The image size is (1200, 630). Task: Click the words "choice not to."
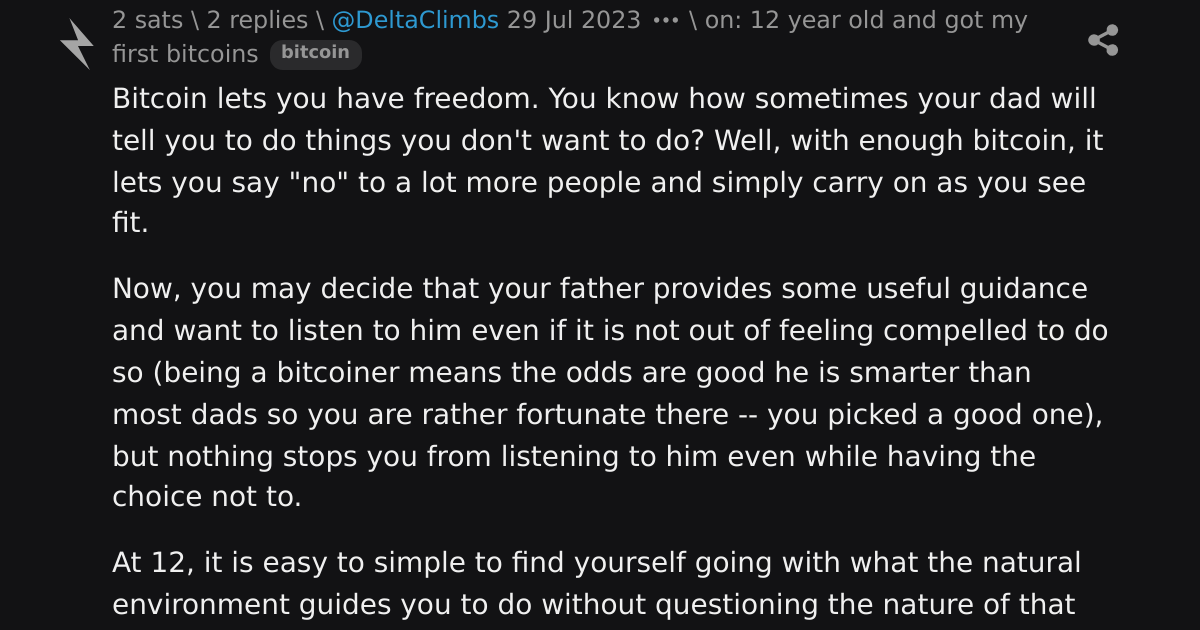pyautogui.click(x=206, y=498)
